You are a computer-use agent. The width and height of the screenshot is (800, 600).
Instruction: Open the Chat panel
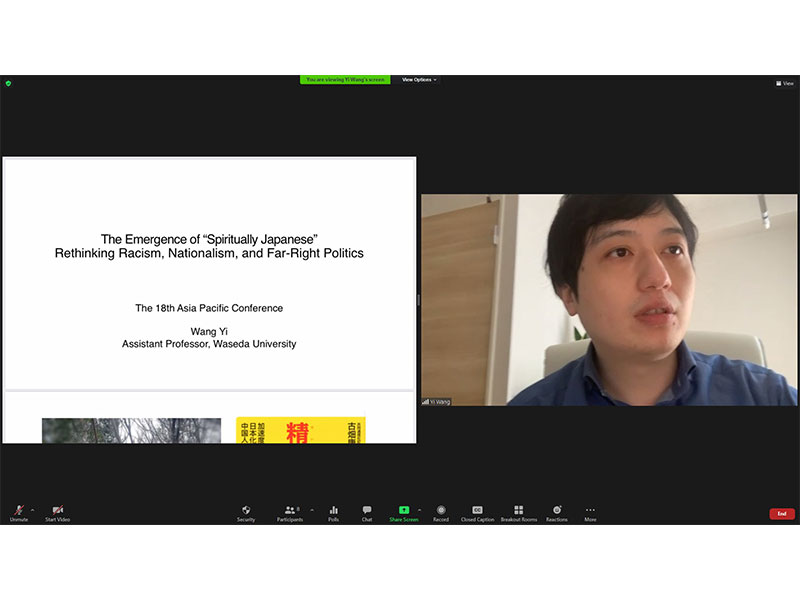[367, 512]
